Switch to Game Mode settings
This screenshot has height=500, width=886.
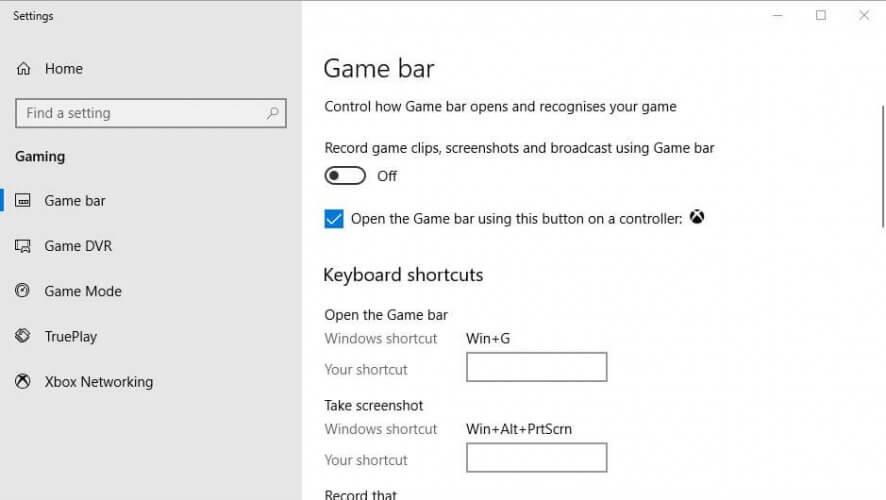point(83,291)
